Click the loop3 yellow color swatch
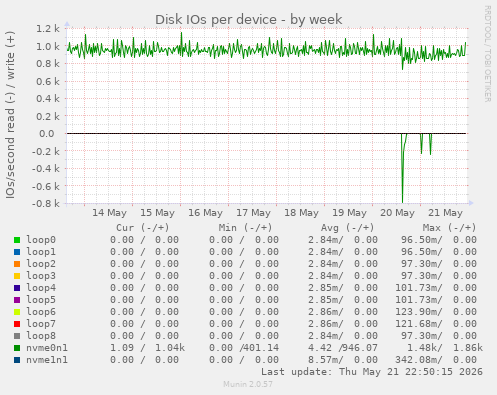 click(x=17, y=276)
